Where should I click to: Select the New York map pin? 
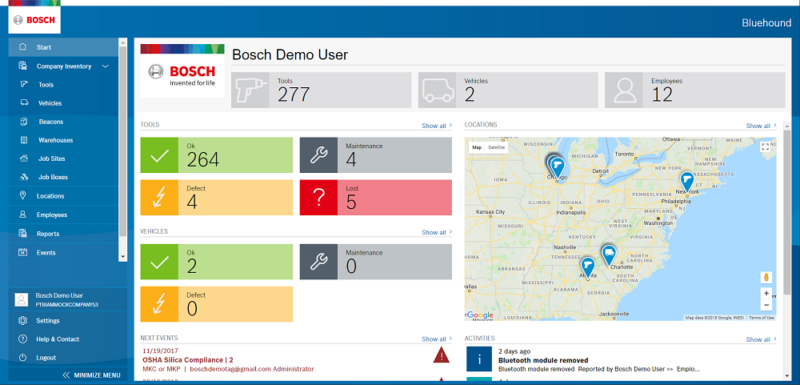point(687,182)
